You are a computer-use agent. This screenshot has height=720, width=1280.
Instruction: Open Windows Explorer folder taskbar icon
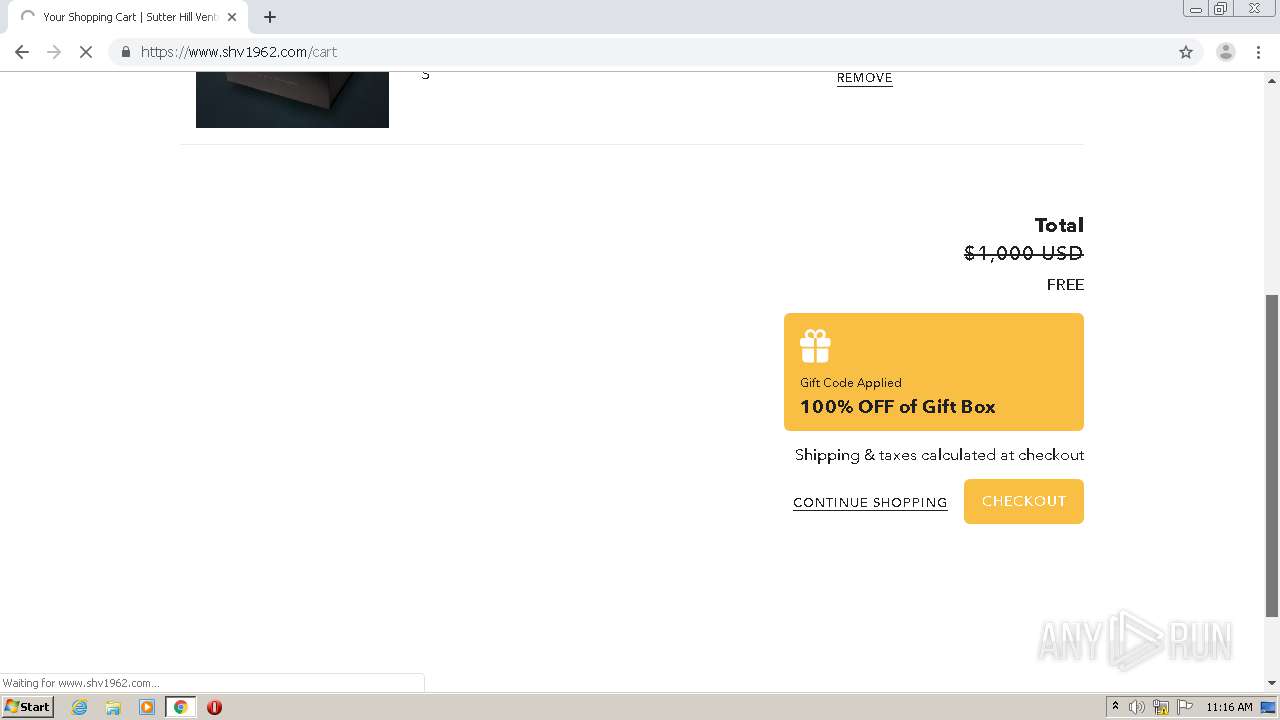113,707
